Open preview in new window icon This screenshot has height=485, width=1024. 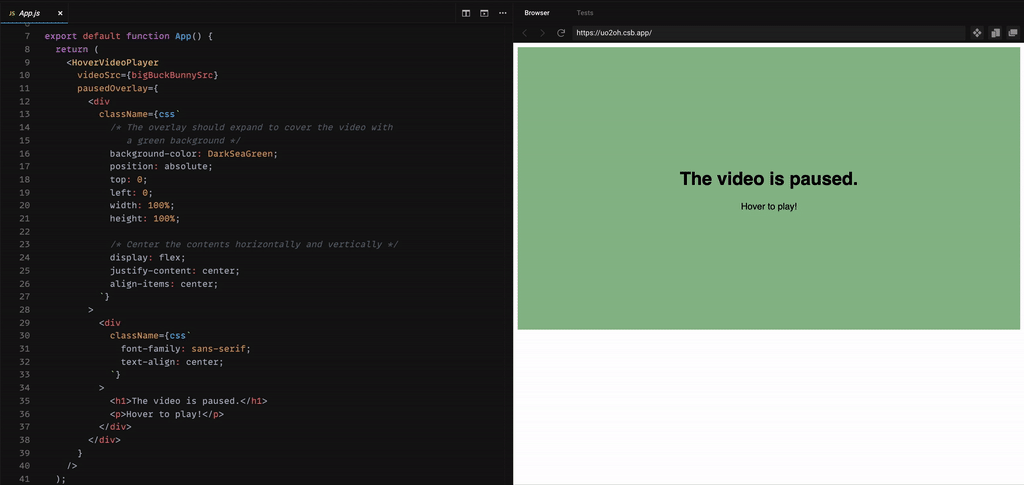coord(1013,33)
